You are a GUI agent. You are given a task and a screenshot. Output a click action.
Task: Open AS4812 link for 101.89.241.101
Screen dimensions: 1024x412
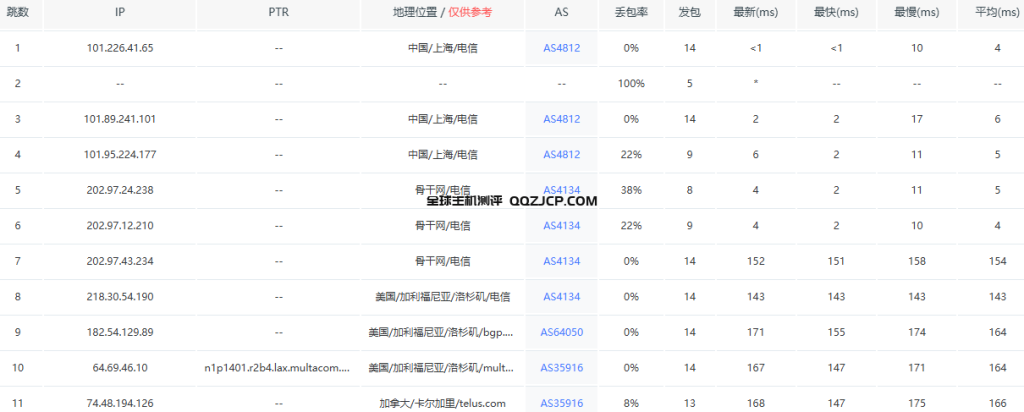tap(562, 119)
